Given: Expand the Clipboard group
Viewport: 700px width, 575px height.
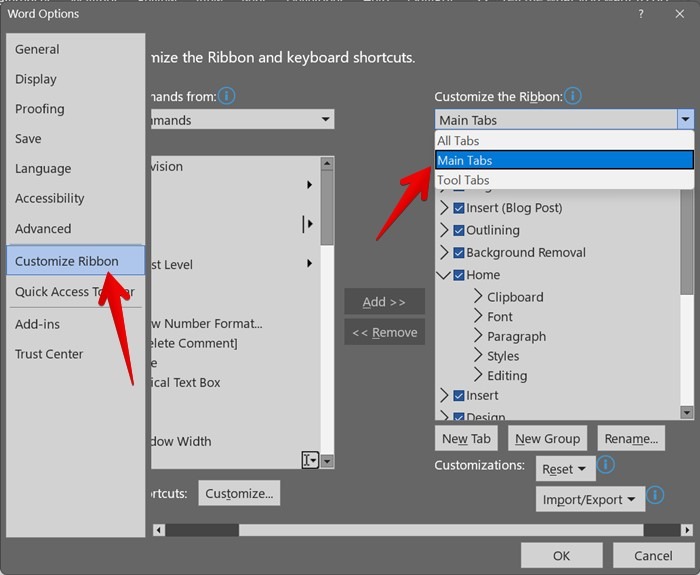Looking at the screenshot, I should (478, 296).
